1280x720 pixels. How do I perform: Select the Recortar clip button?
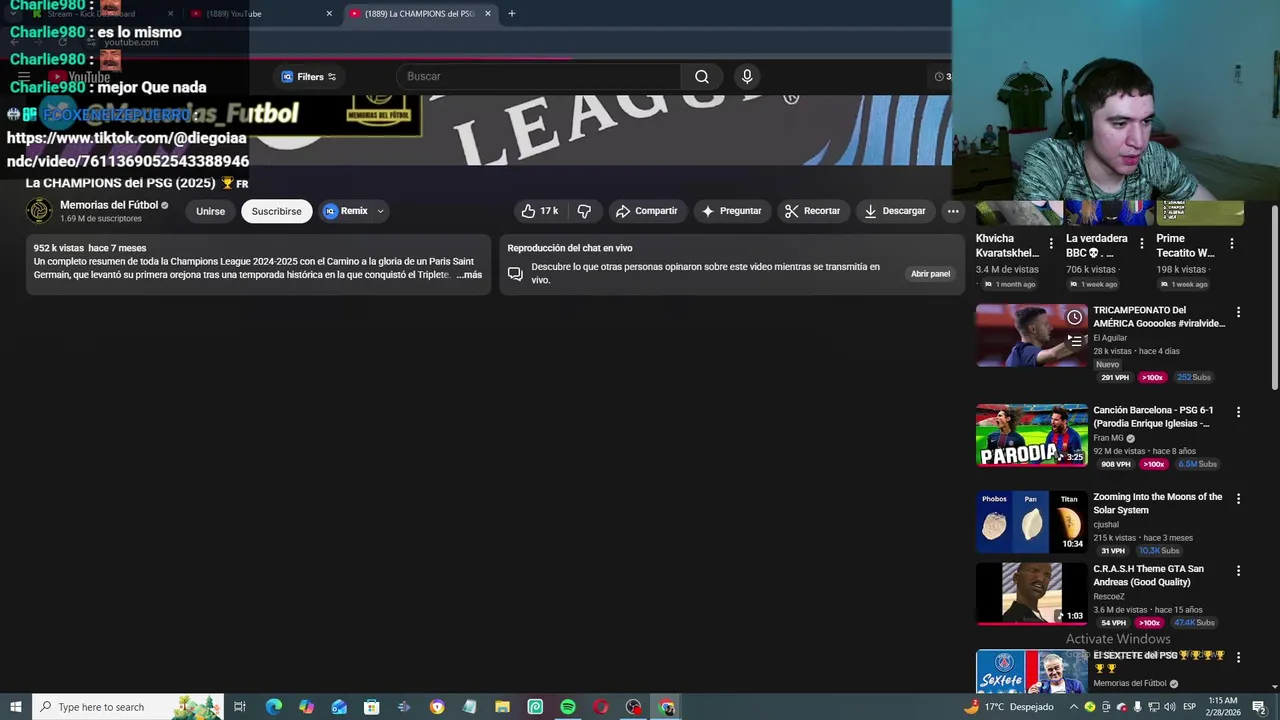click(x=812, y=211)
